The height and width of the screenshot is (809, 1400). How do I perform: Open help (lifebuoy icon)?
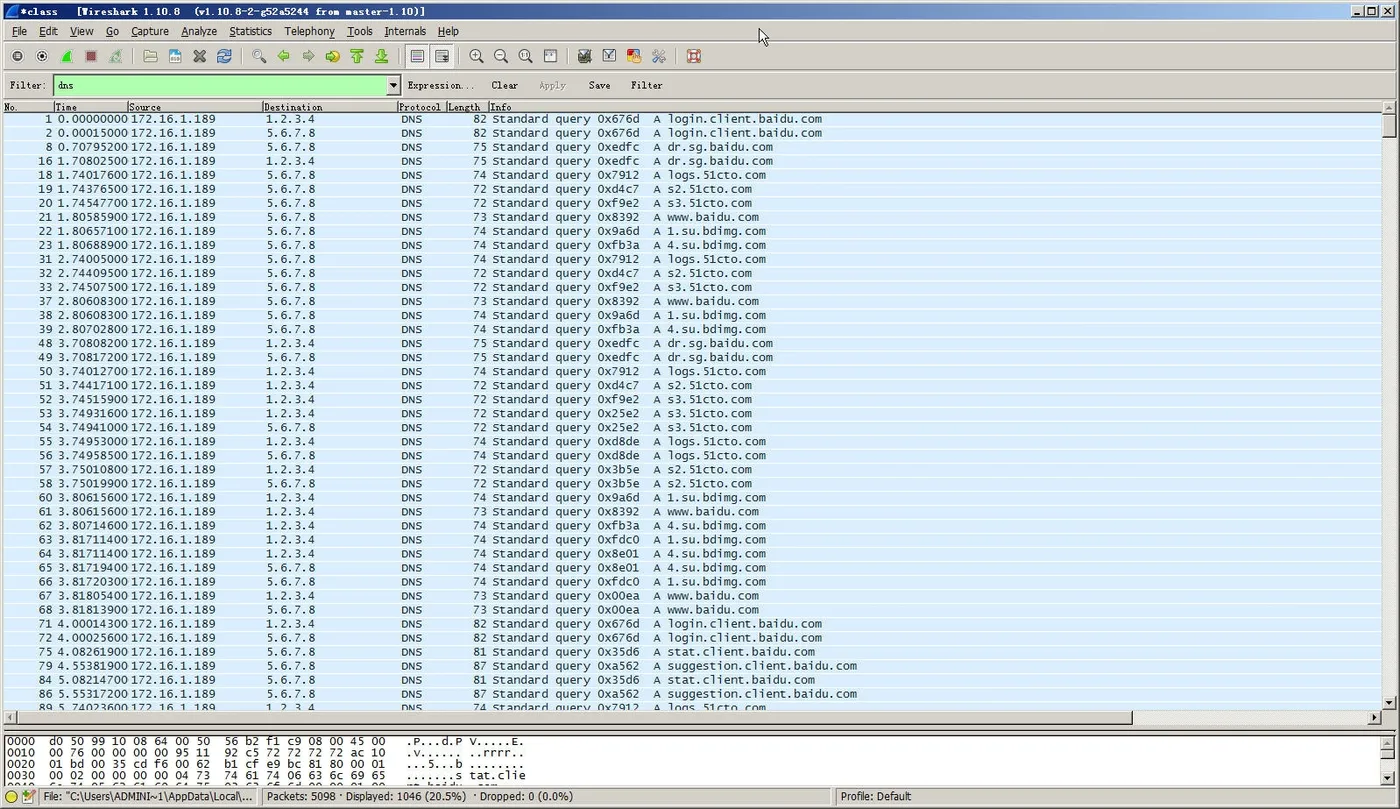pyautogui.click(x=693, y=57)
